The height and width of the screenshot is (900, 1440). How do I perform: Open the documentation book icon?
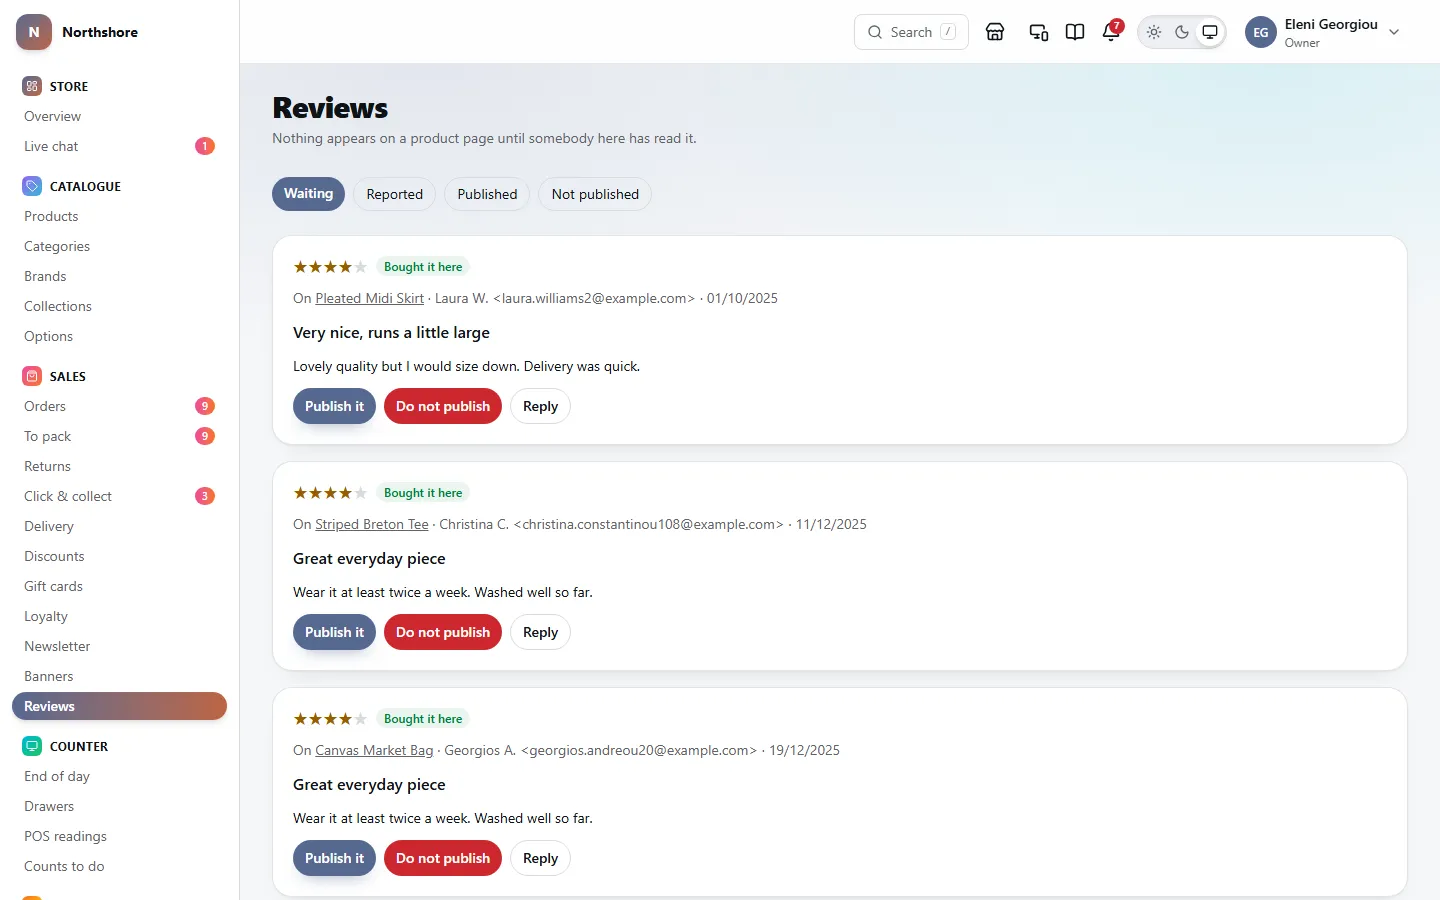tap(1075, 32)
